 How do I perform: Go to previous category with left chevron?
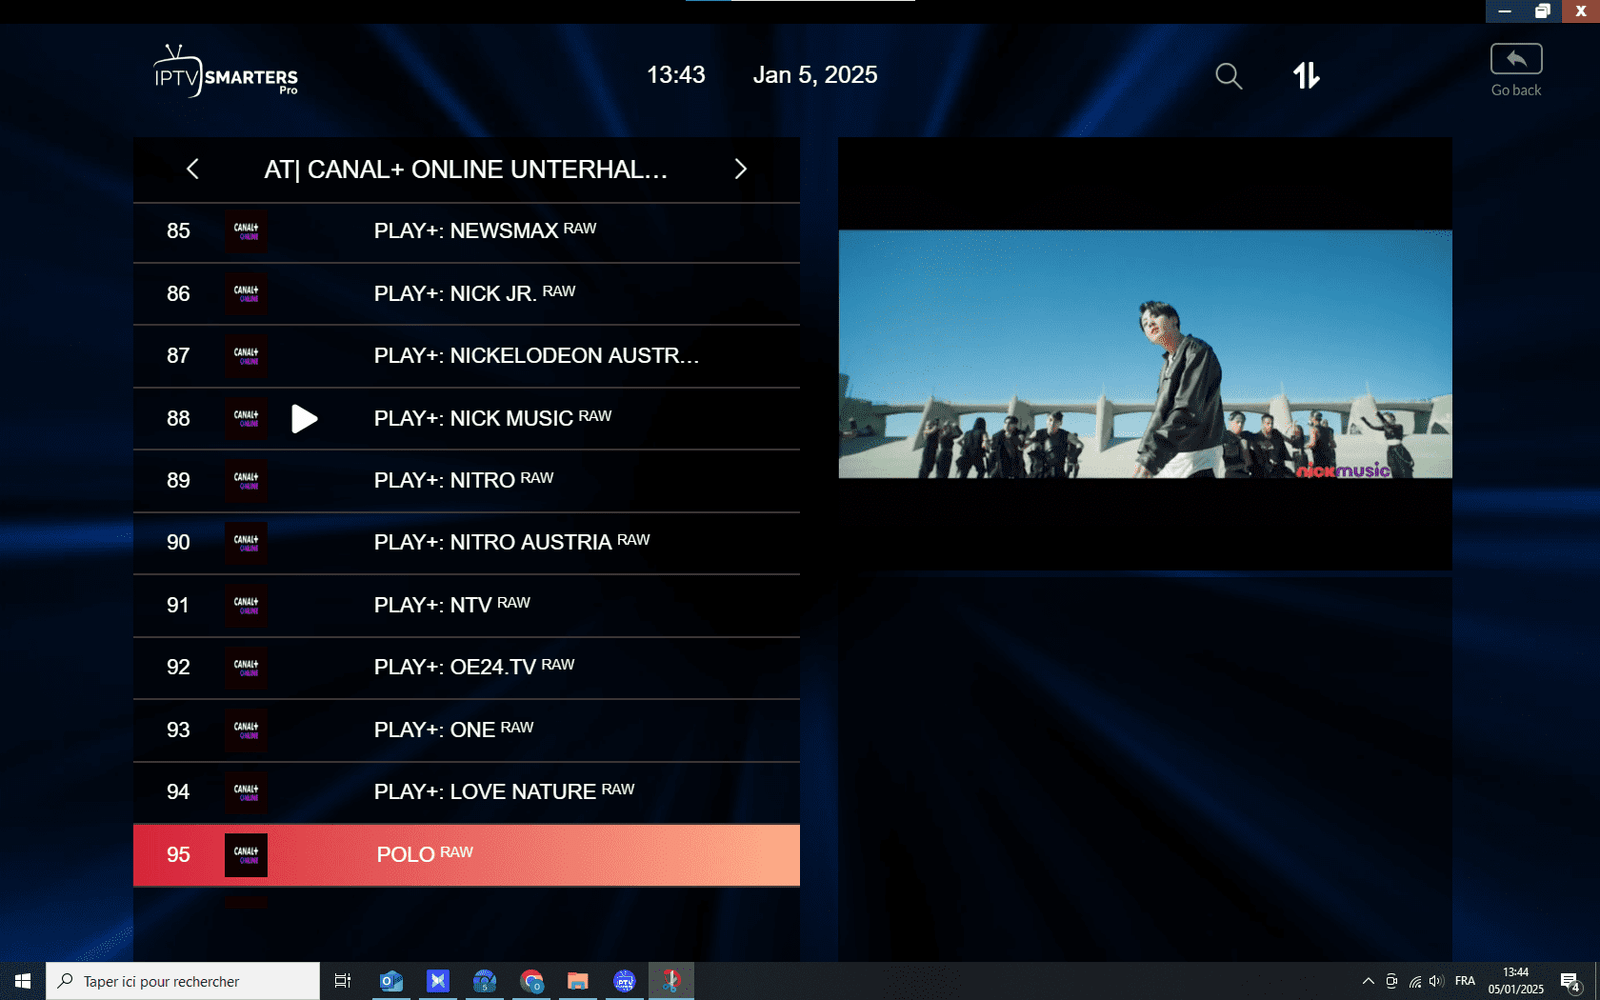pyautogui.click(x=193, y=169)
